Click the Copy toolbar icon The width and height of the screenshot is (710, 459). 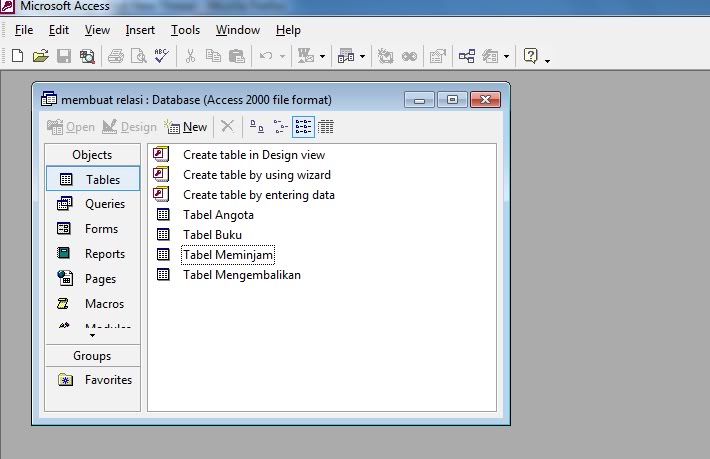(213, 56)
